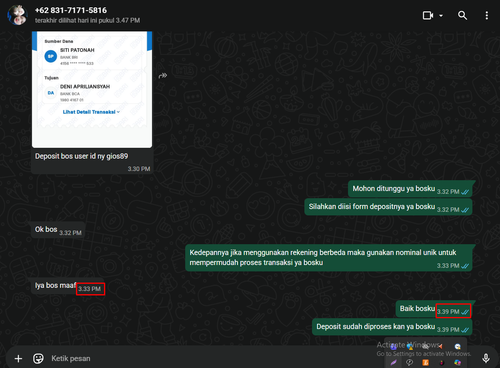Click the multicolor circle icon in the tray

pyautogui.click(x=457, y=363)
